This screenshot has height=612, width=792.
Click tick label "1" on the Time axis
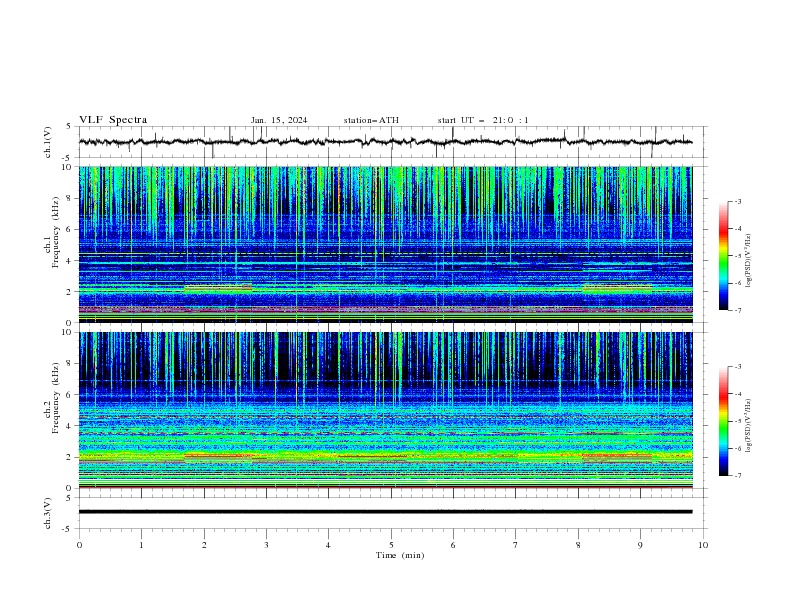pyautogui.click(x=141, y=545)
